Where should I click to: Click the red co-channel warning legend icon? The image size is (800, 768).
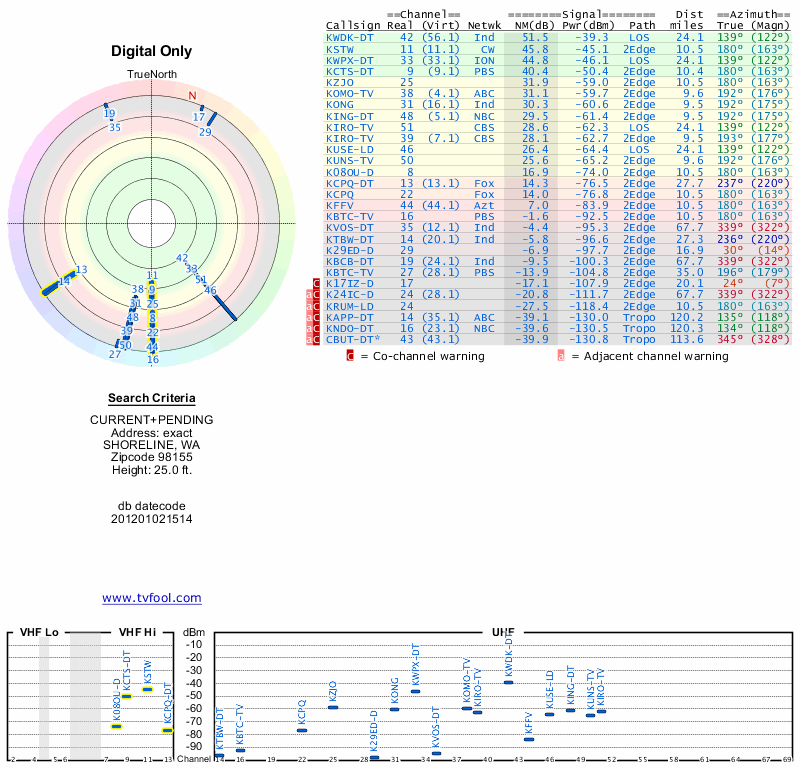tap(350, 355)
